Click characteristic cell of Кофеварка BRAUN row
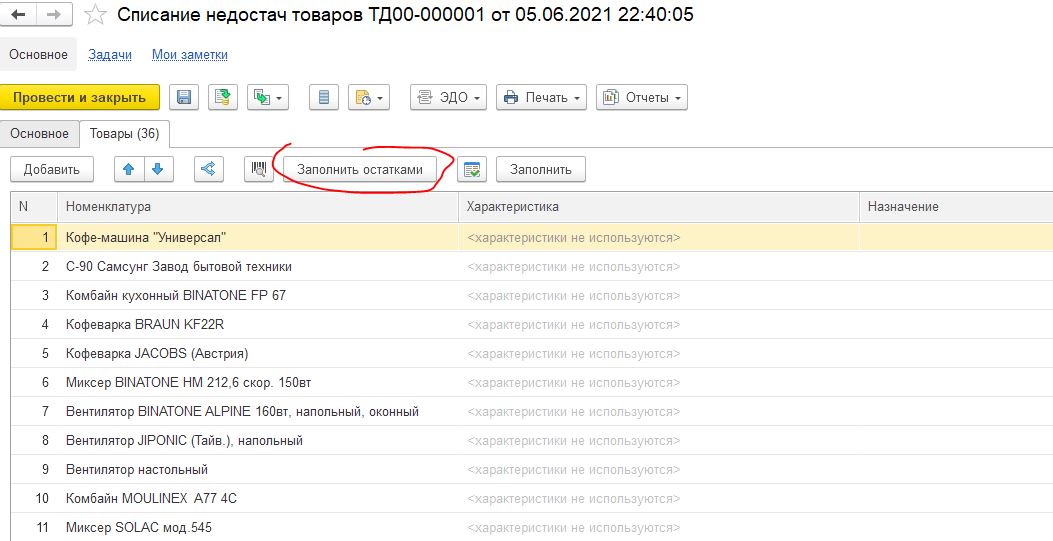This screenshot has width=1053, height=541. click(659, 324)
